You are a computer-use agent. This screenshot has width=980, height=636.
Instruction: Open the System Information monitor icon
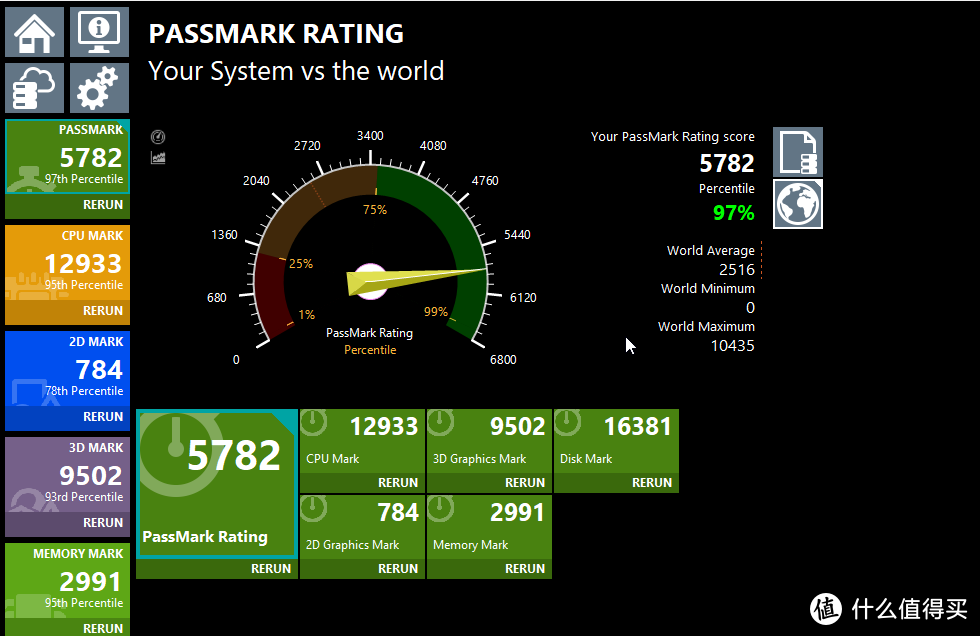point(99,32)
